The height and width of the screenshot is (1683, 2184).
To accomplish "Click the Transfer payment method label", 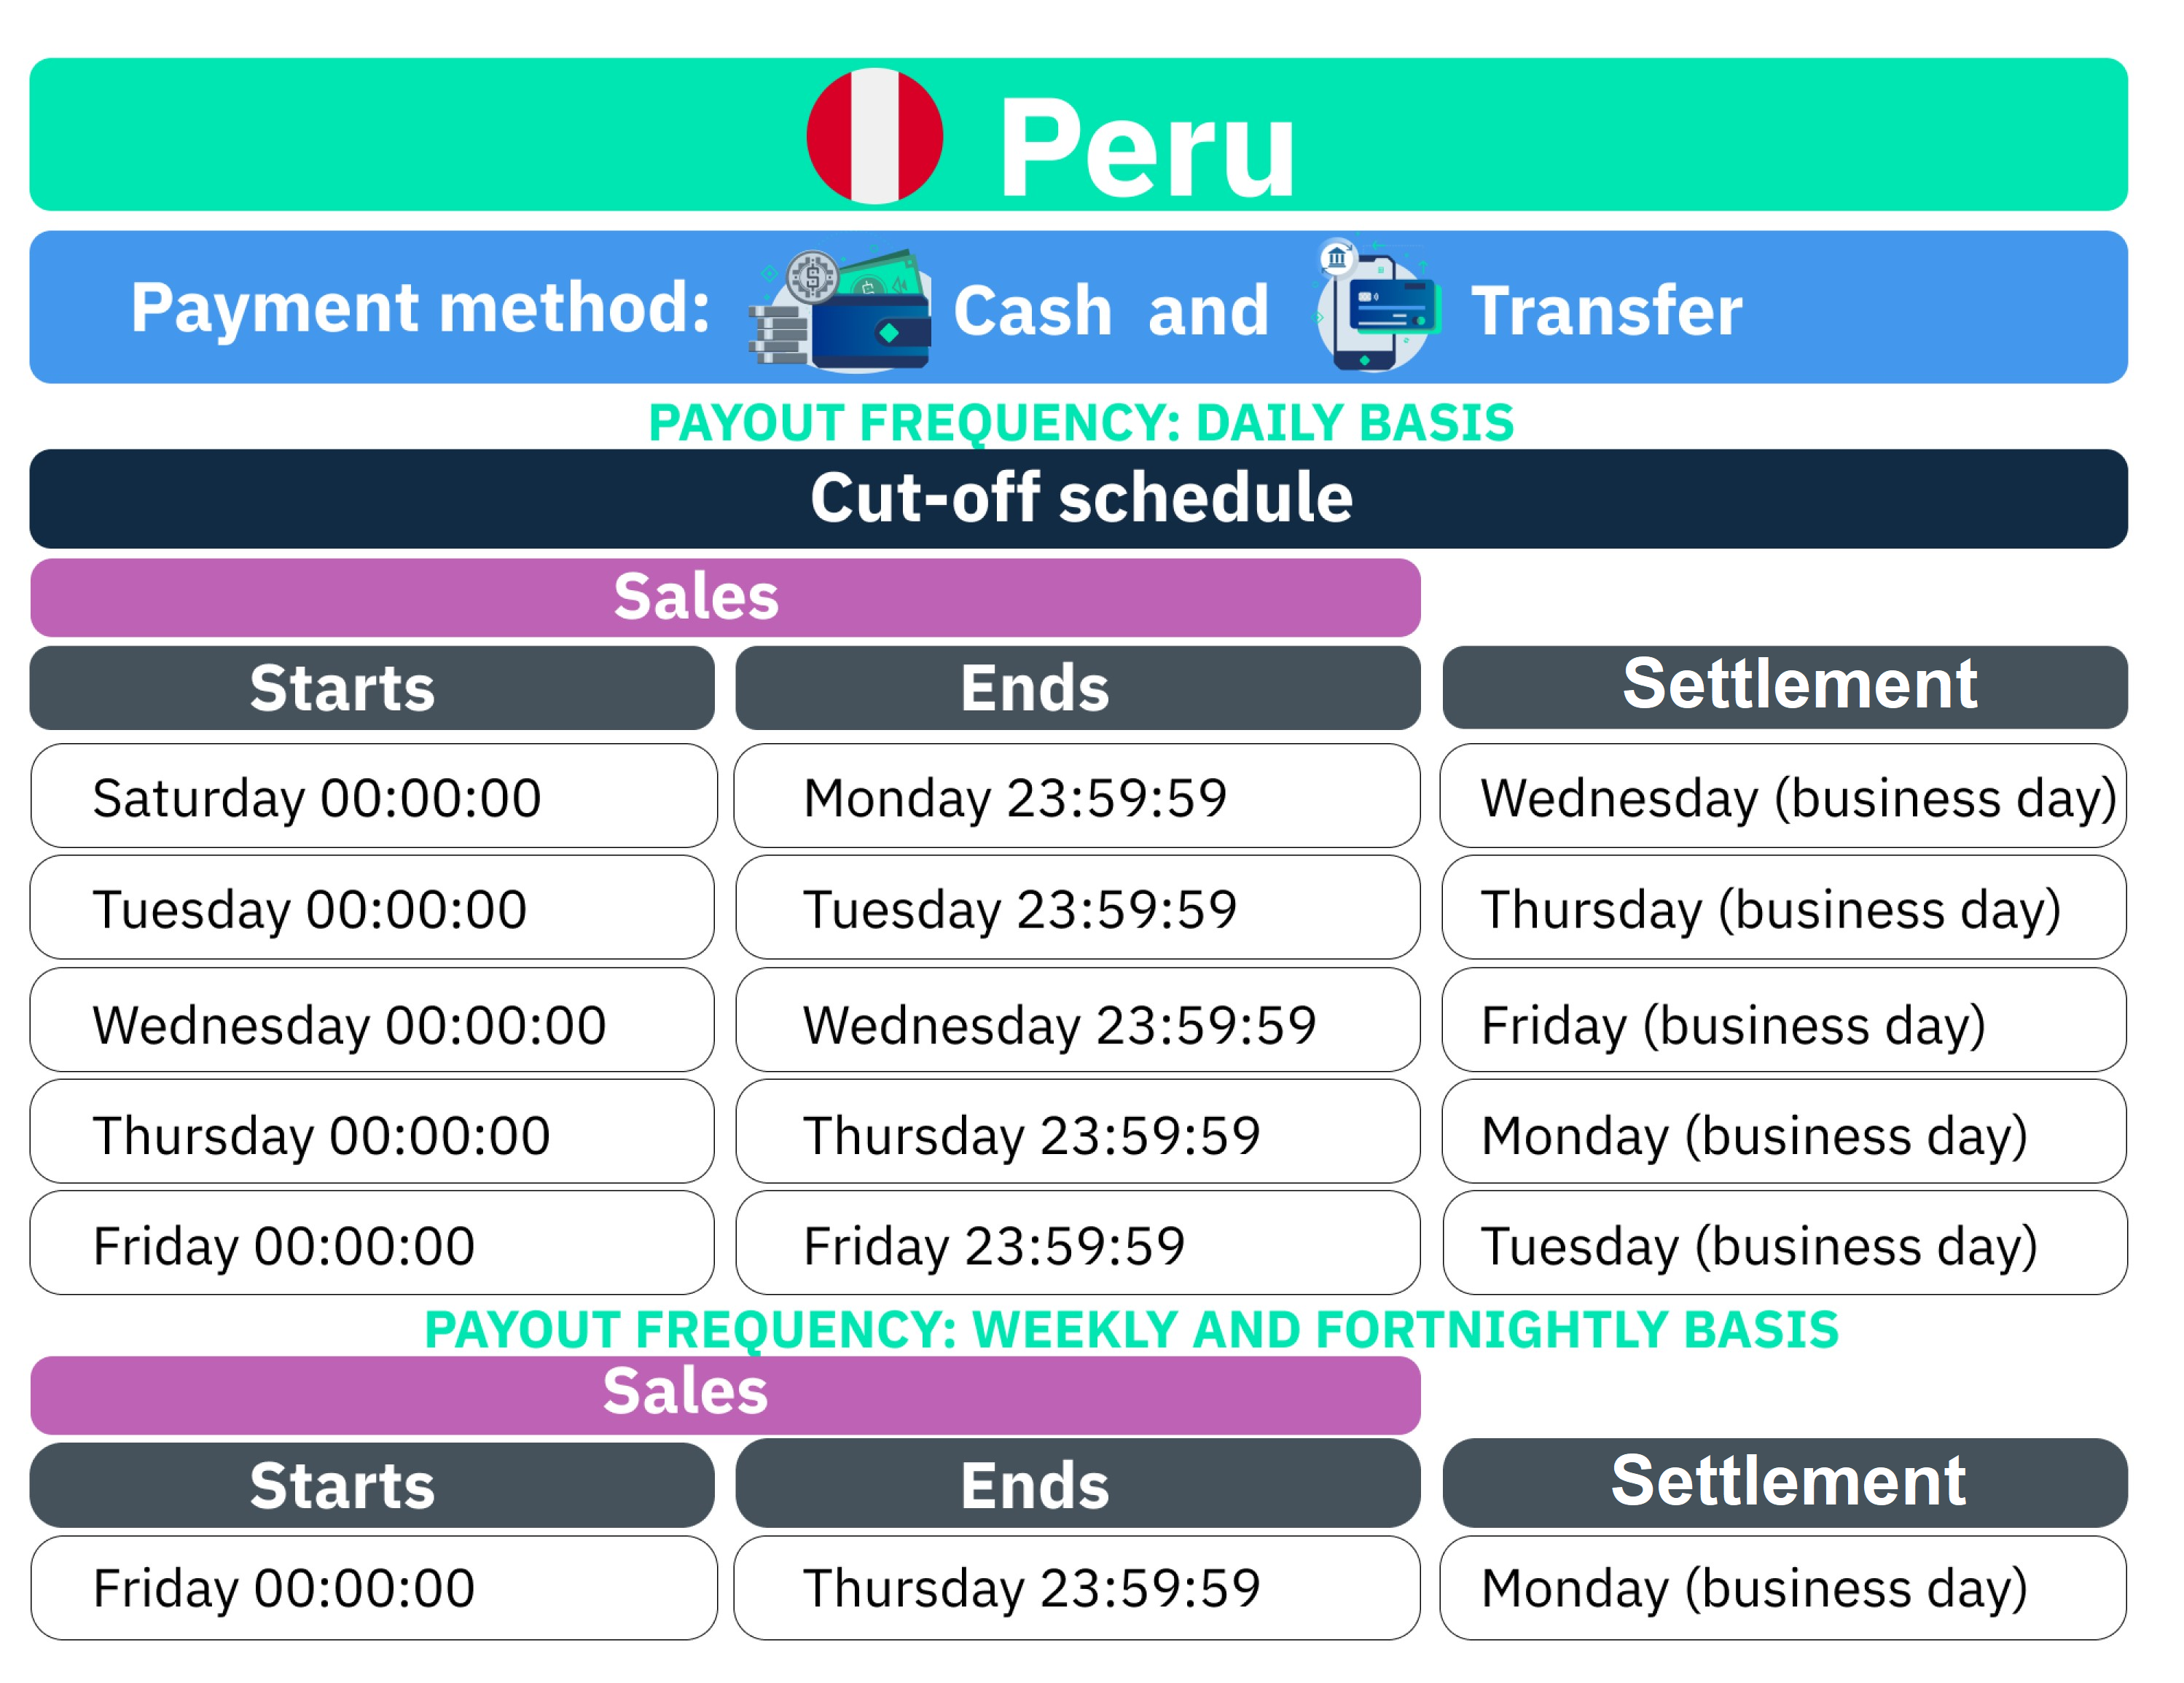I will 1604,310.
